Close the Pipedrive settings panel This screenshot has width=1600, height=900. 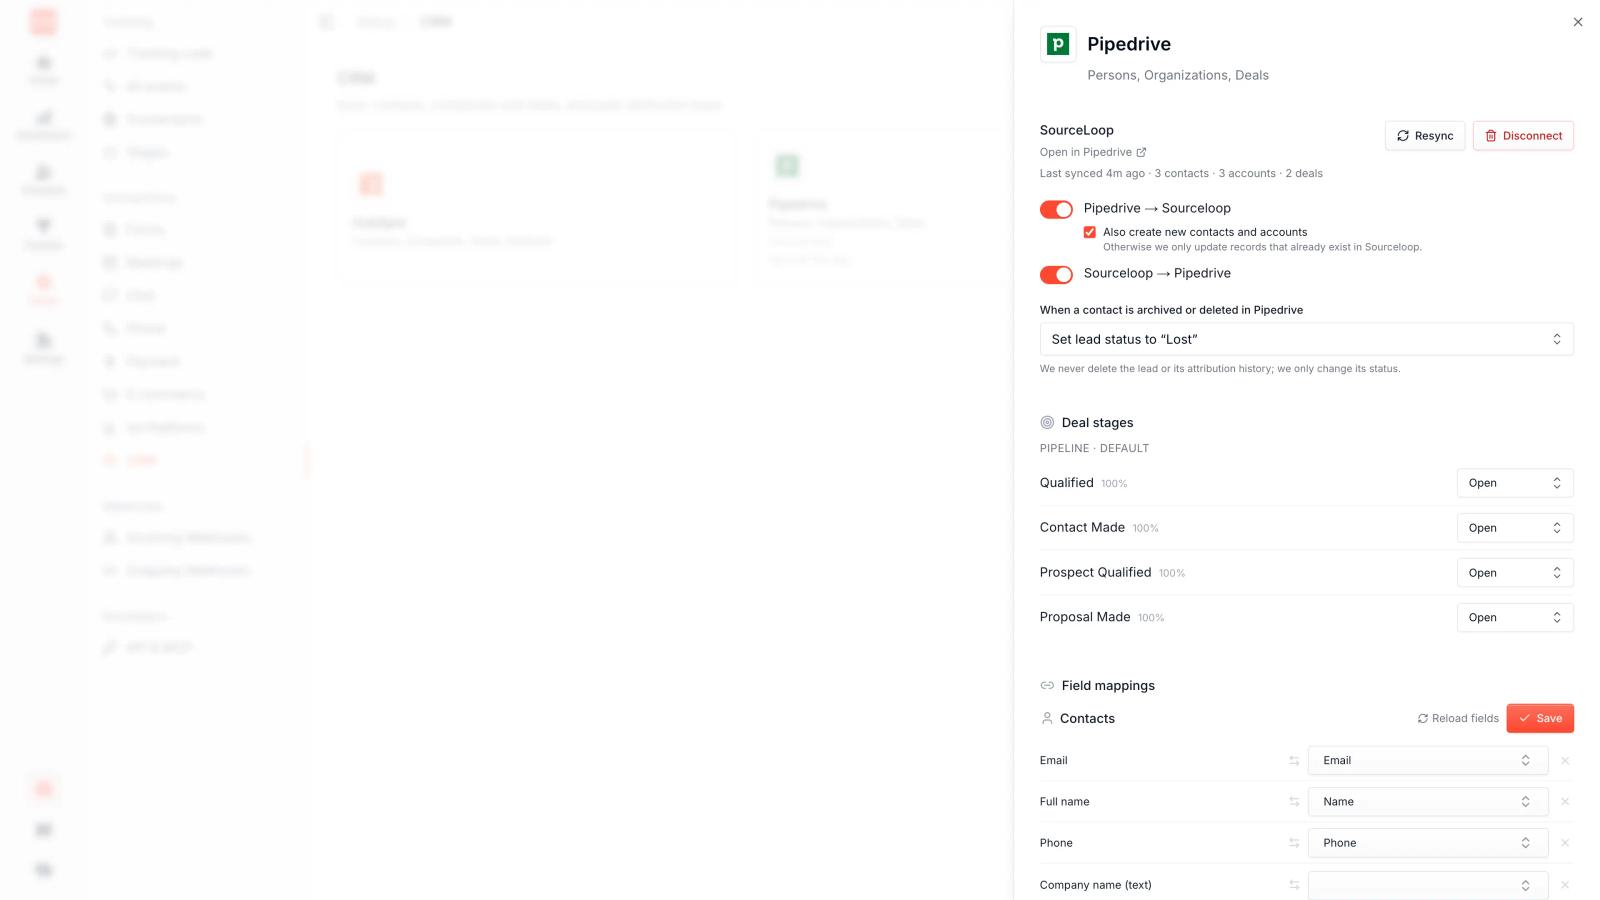(x=1578, y=22)
